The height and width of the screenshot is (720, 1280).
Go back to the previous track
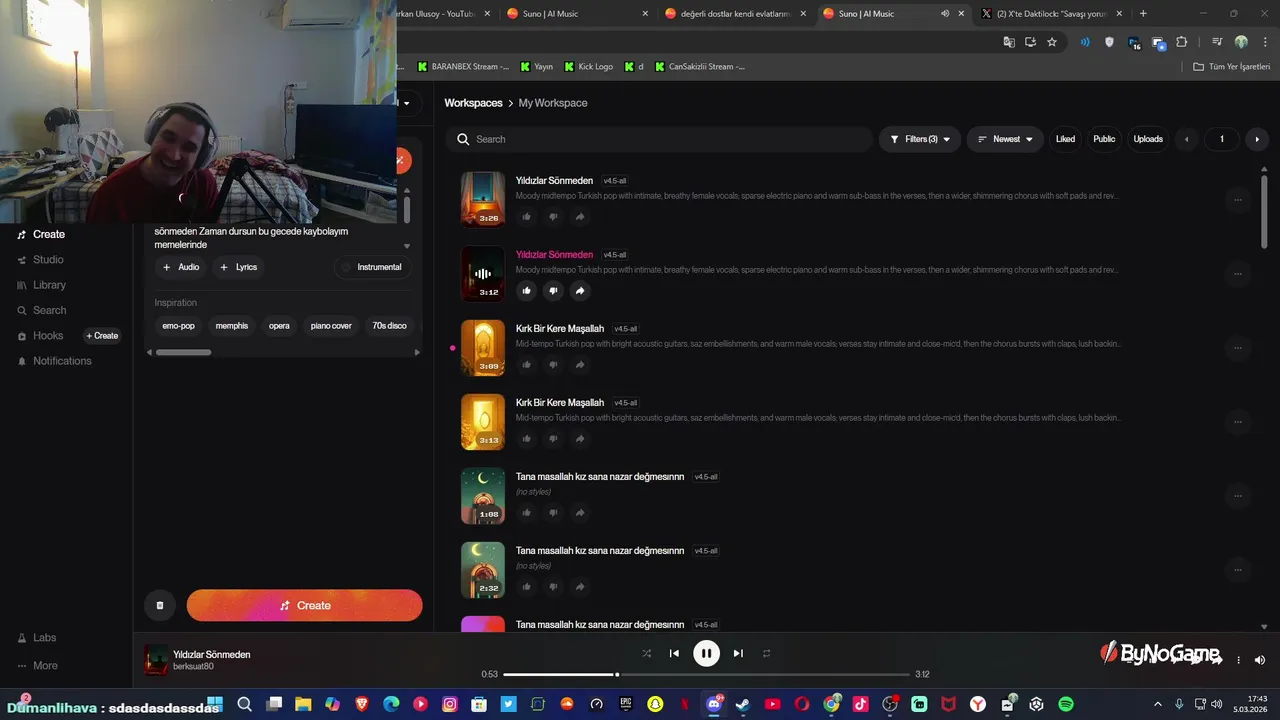point(674,653)
